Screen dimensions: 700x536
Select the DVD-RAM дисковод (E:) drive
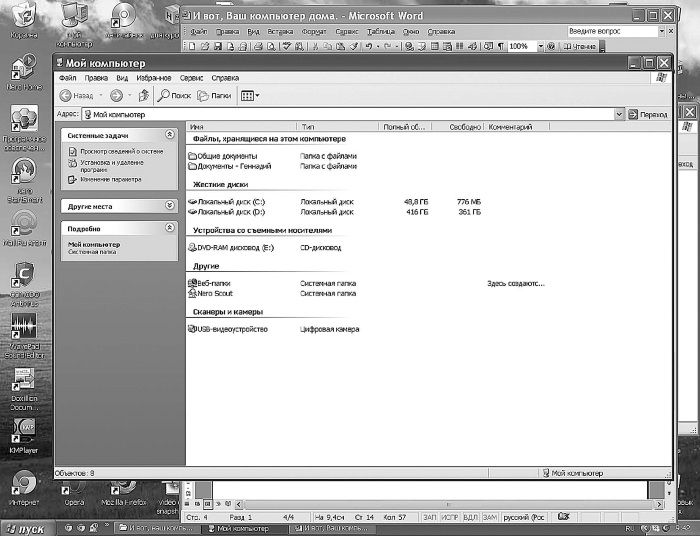point(193,247)
